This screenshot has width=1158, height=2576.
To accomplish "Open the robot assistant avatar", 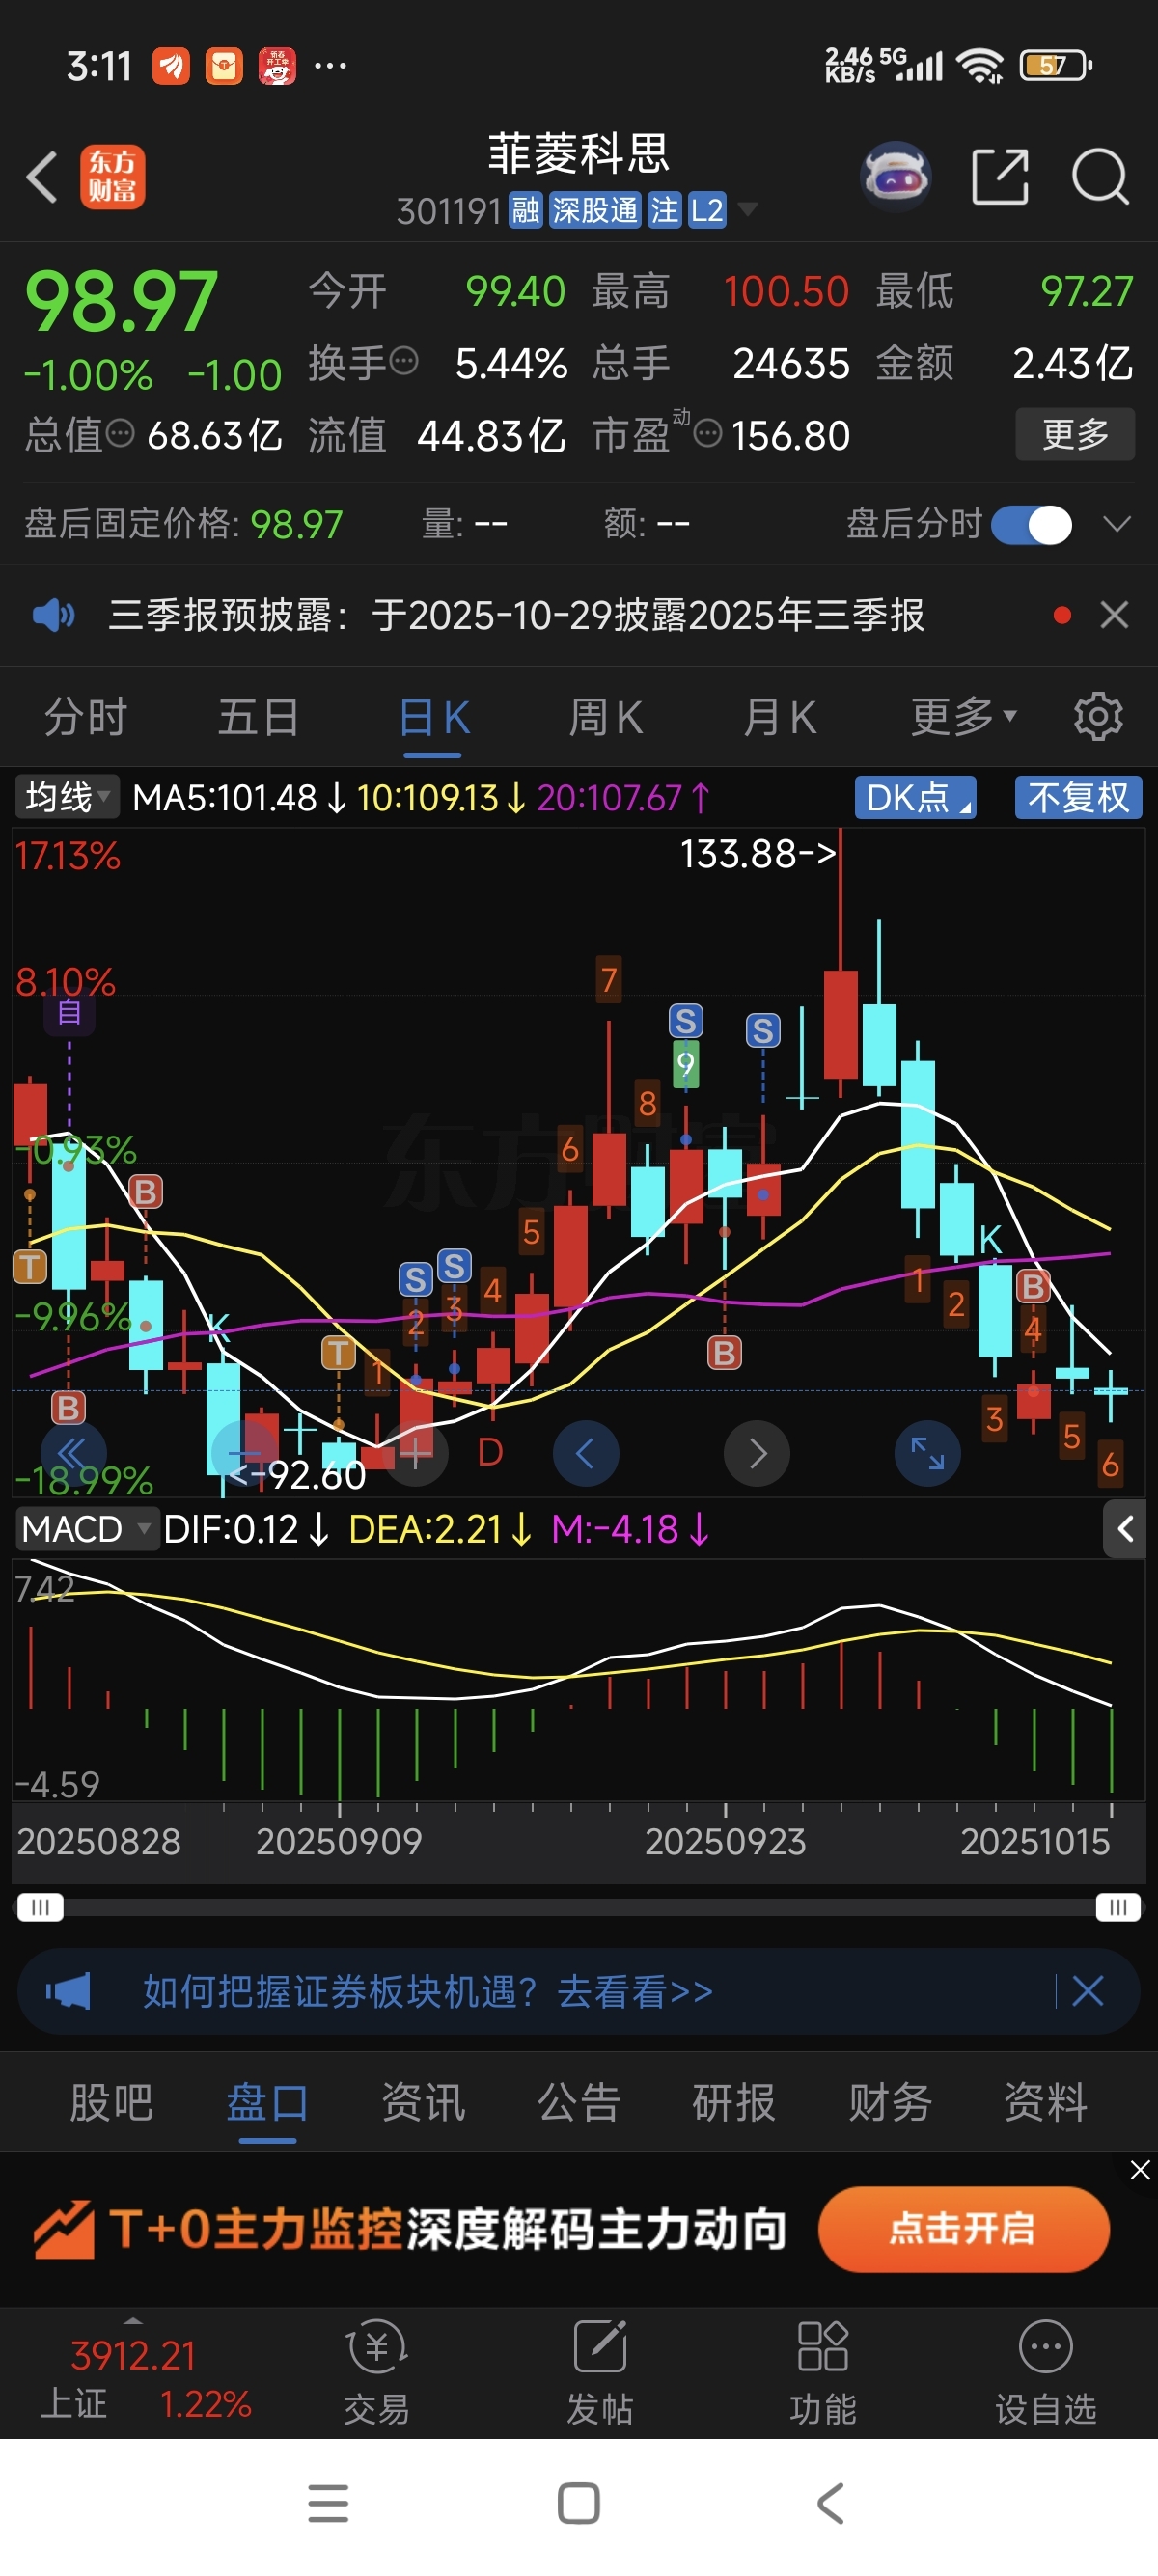I will (896, 177).
